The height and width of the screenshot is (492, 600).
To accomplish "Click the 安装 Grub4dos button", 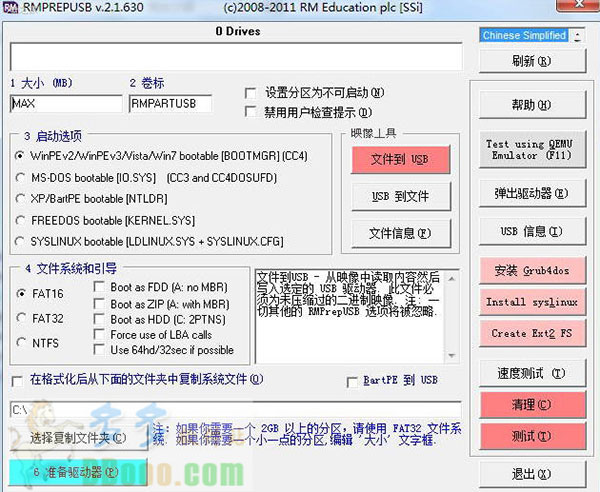I will point(532,270).
